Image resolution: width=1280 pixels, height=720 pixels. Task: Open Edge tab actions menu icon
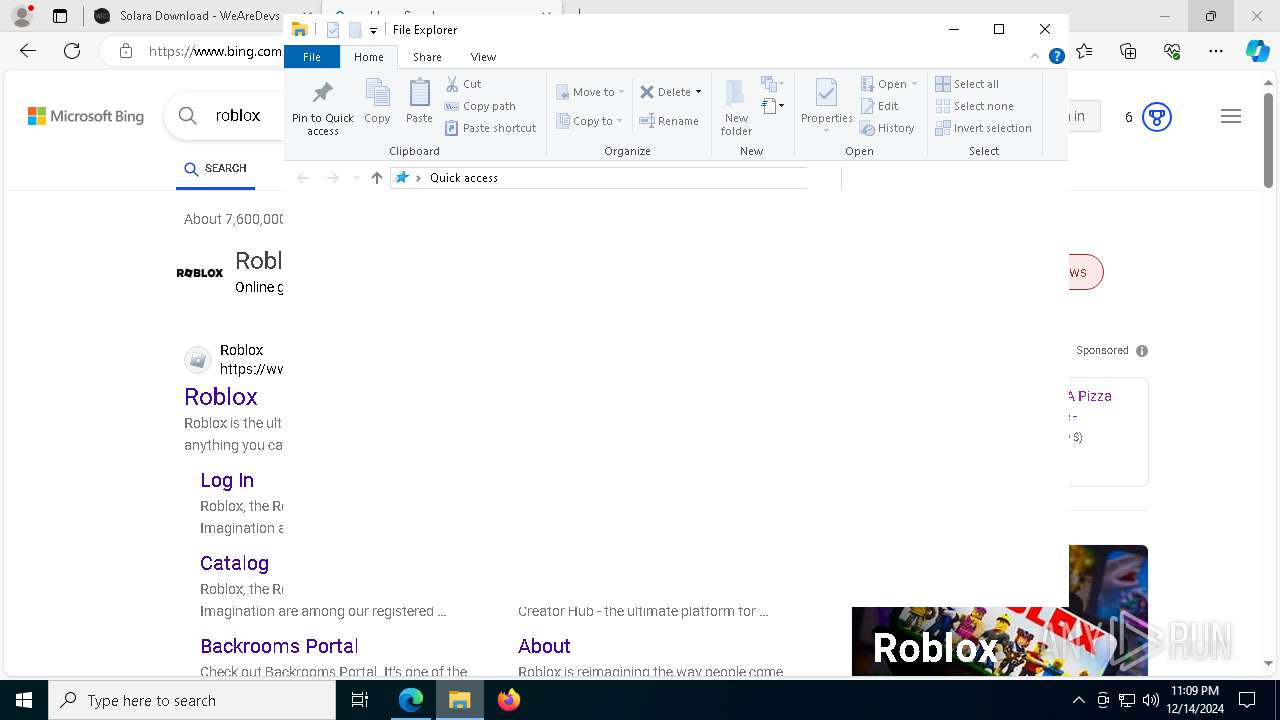point(60,16)
